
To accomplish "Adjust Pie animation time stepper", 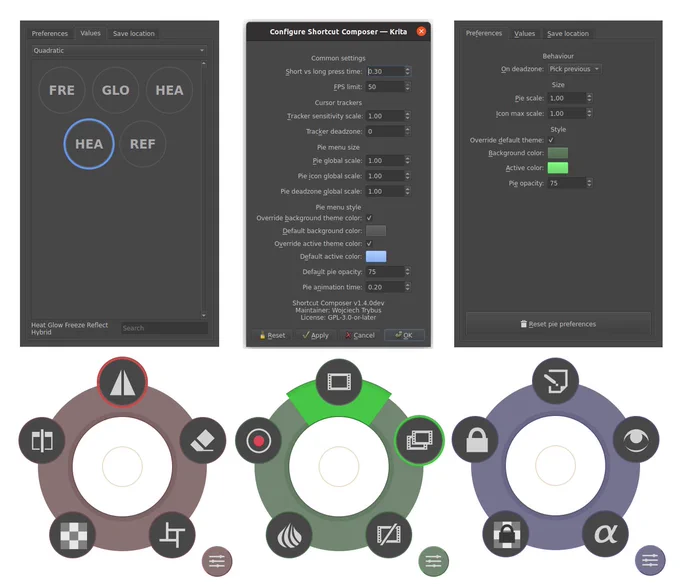I will (407, 287).
